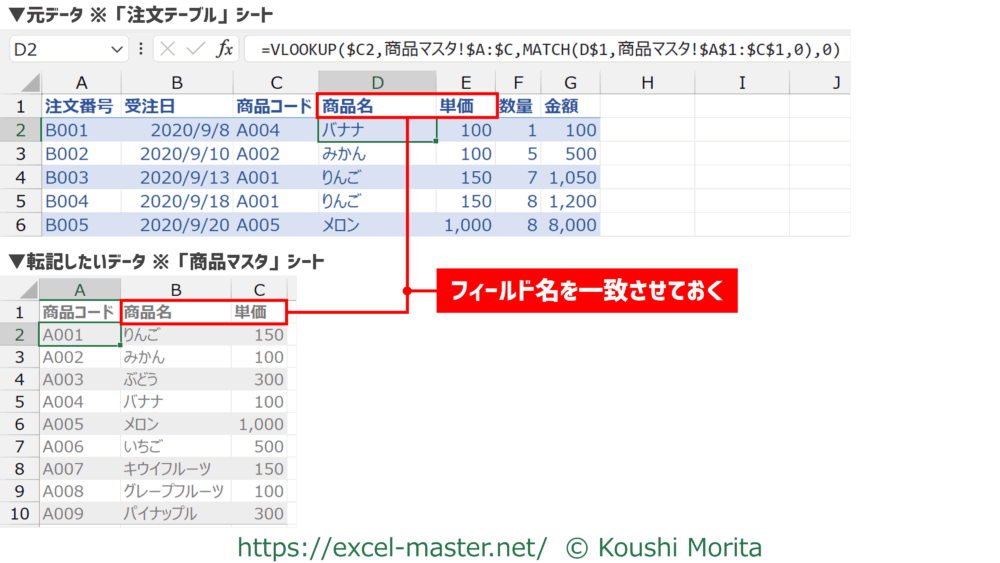Image resolution: width=1000 pixels, height=563 pixels.
Task: Select row 6 header of the 注文テーブル sheet
Action: point(20,225)
